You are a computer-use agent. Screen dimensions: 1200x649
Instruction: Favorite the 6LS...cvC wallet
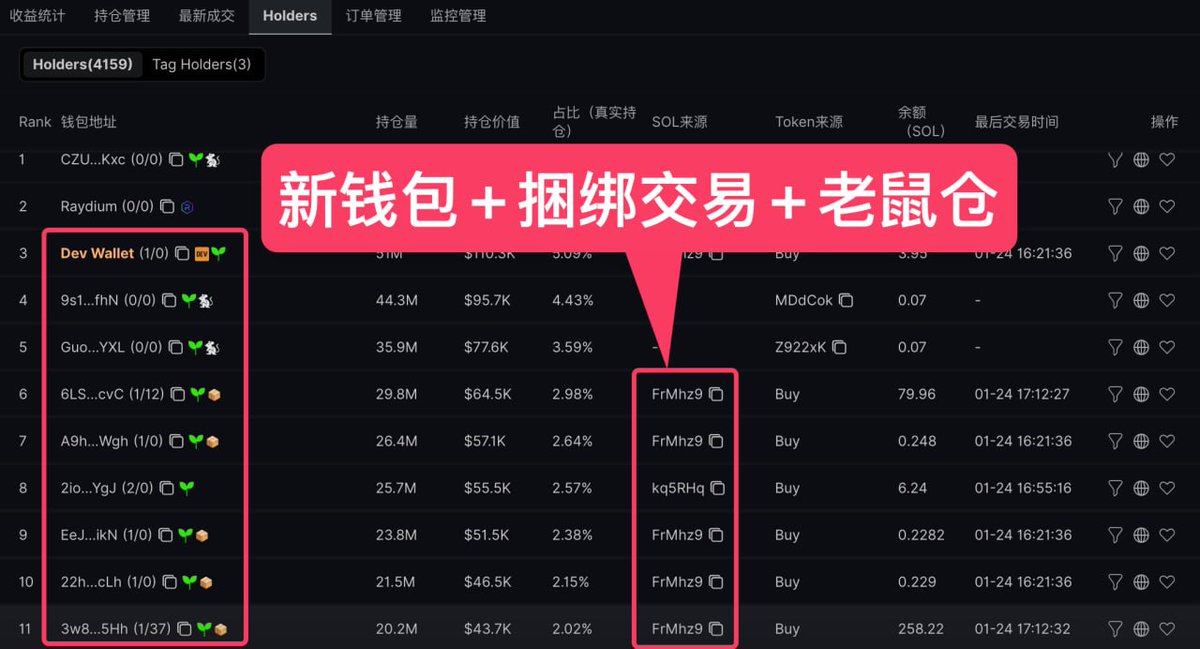pos(1167,394)
